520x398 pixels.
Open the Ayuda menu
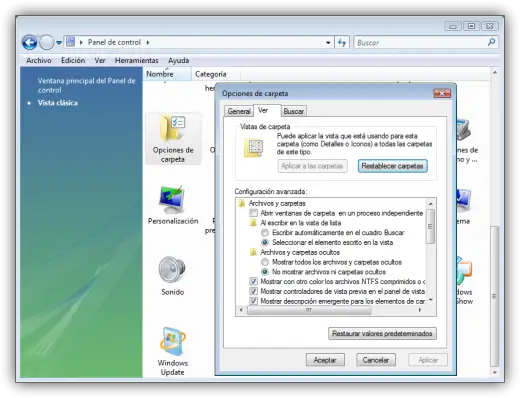pyautogui.click(x=178, y=60)
